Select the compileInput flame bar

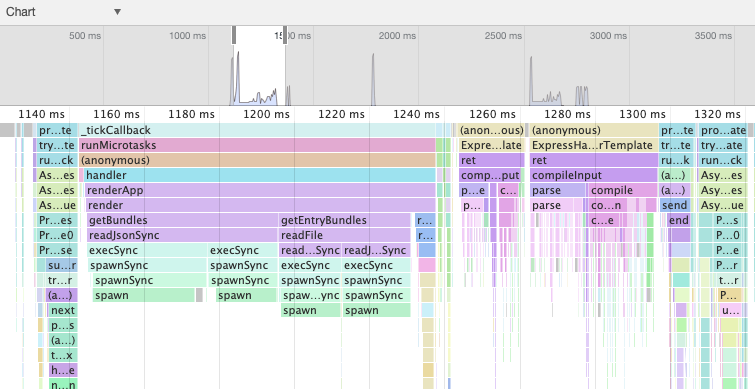coord(594,175)
